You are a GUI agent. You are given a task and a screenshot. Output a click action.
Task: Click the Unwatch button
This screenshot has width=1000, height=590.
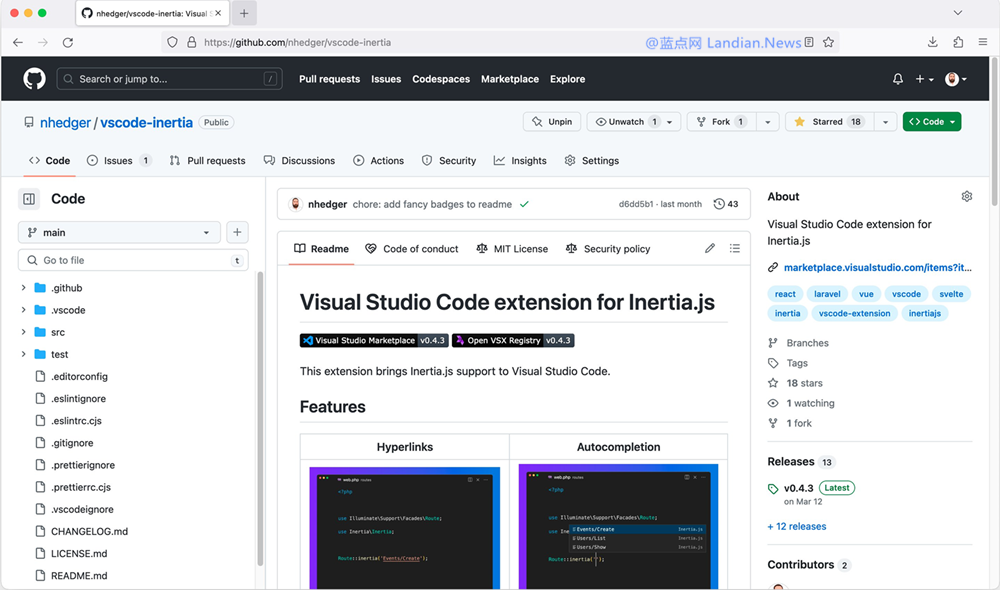coord(628,122)
